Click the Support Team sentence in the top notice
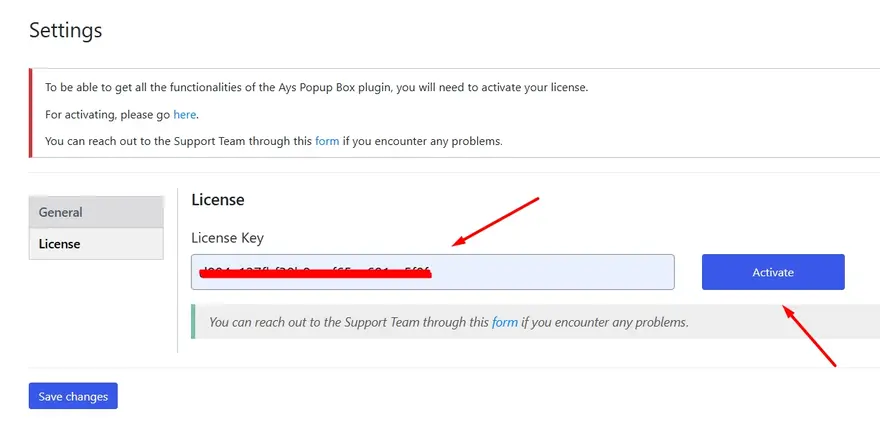This screenshot has width=880, height=445. [180, 141]
